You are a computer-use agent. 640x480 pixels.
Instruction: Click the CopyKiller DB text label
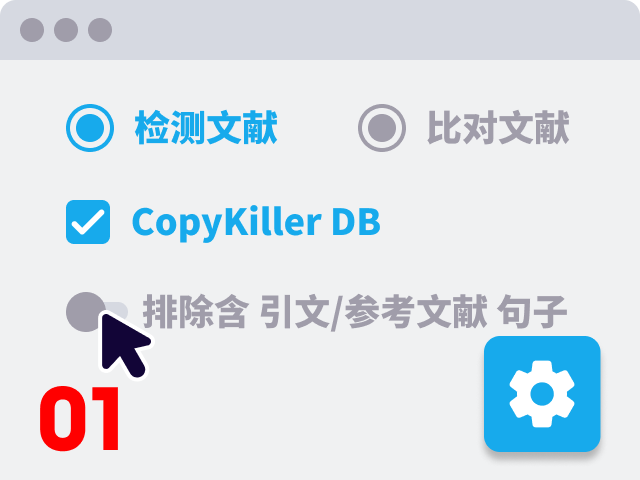[256, 223]
